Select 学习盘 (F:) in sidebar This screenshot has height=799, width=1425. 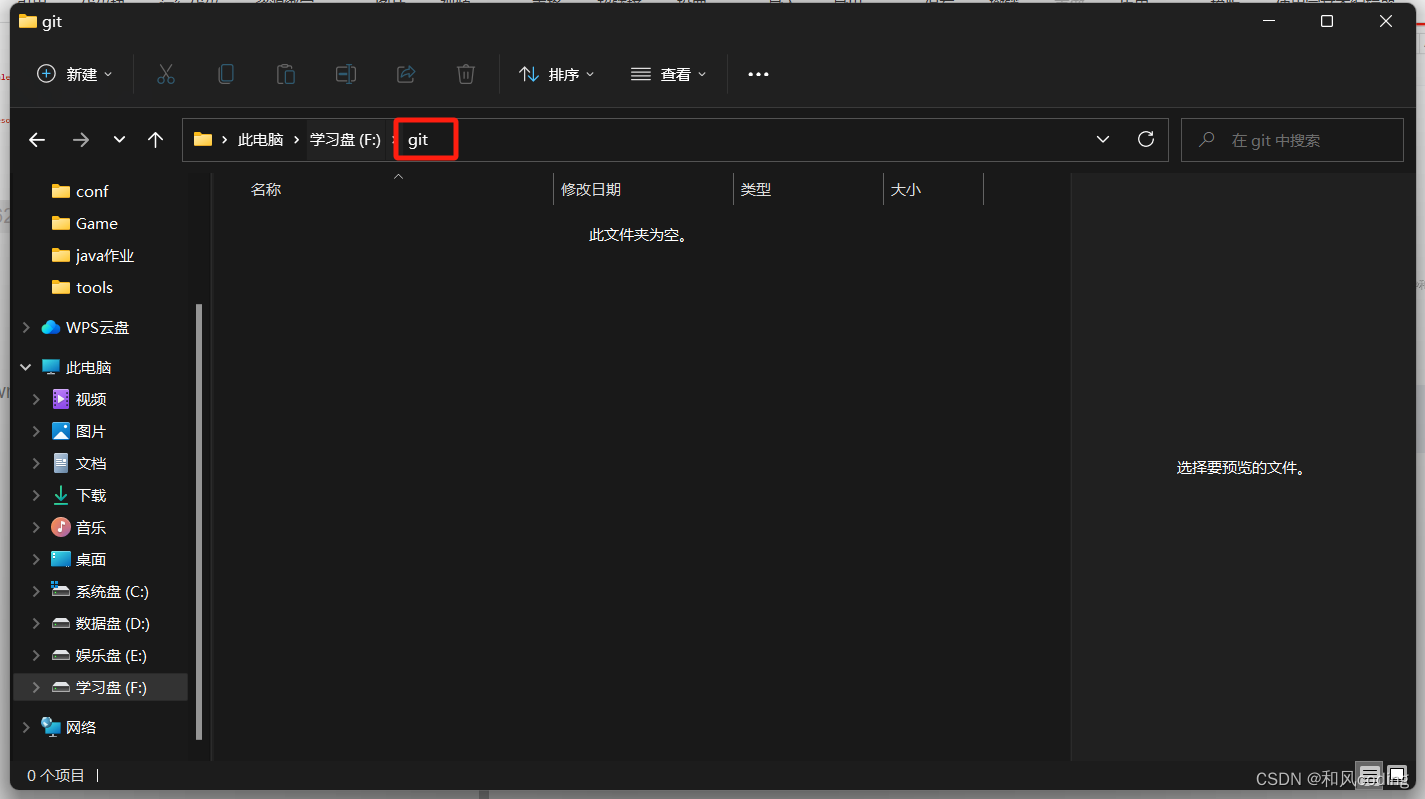(x=111, y=687)
